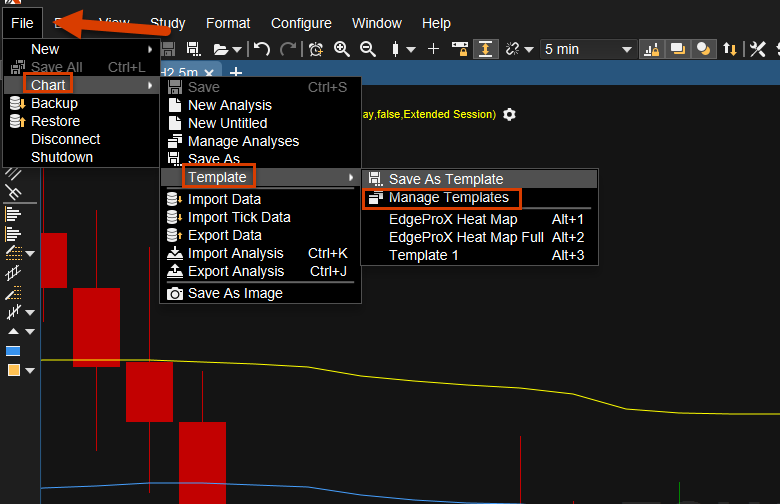Open the study settings gear icon
This screenshot has height=504, width=780.
coord(510,115)
